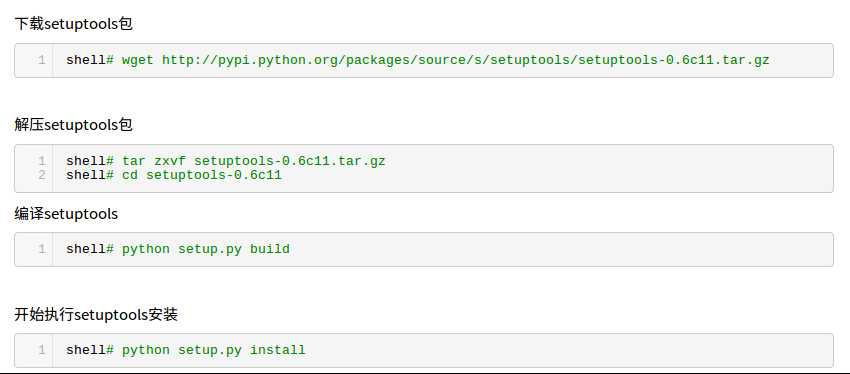Click the 编译setuptools heading
This screenshot has width=850, height=374.
(x=66, y=214)
